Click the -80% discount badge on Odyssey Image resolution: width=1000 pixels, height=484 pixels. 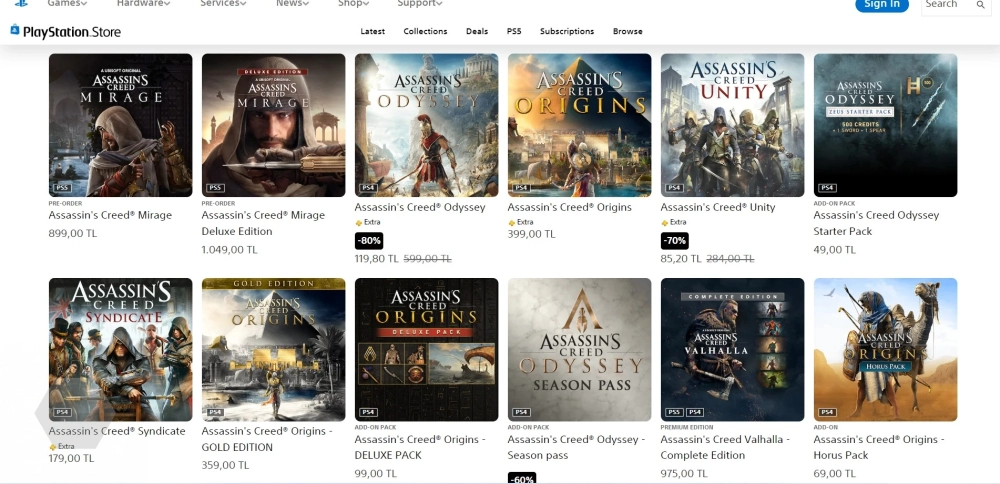(x=369, y=241)
